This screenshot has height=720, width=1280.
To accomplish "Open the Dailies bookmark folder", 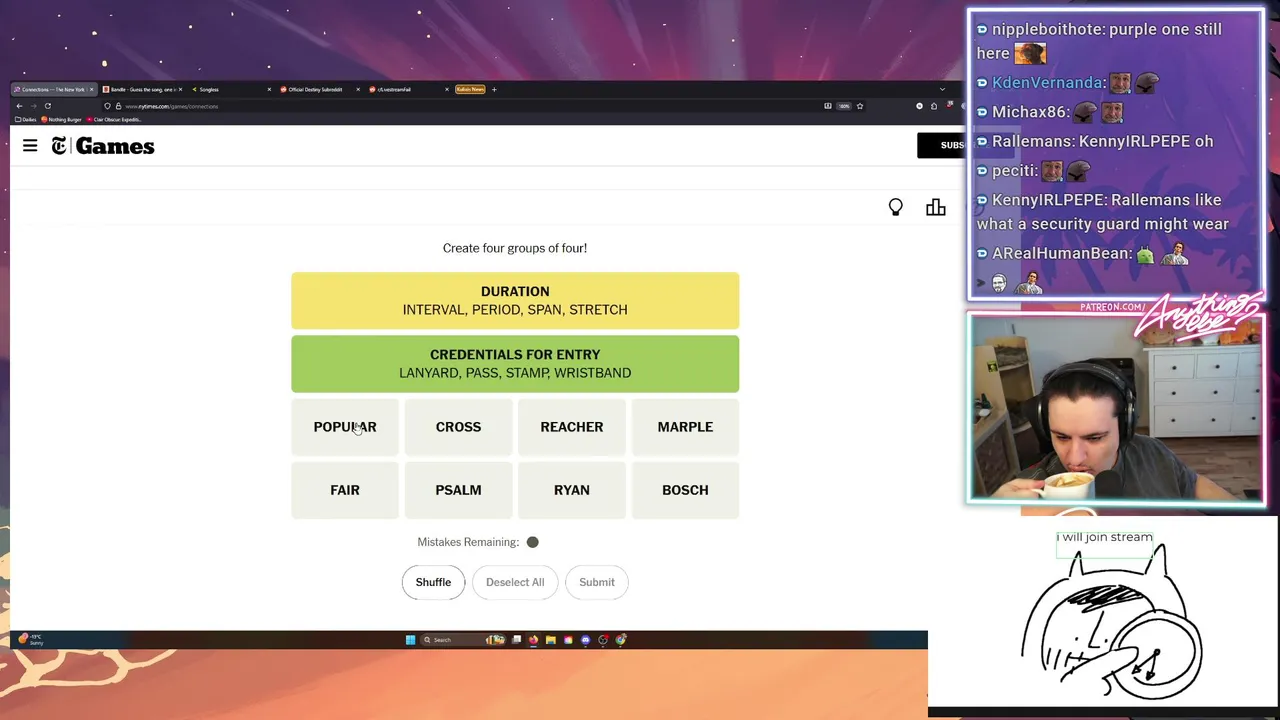I will [x=26, y=119].
